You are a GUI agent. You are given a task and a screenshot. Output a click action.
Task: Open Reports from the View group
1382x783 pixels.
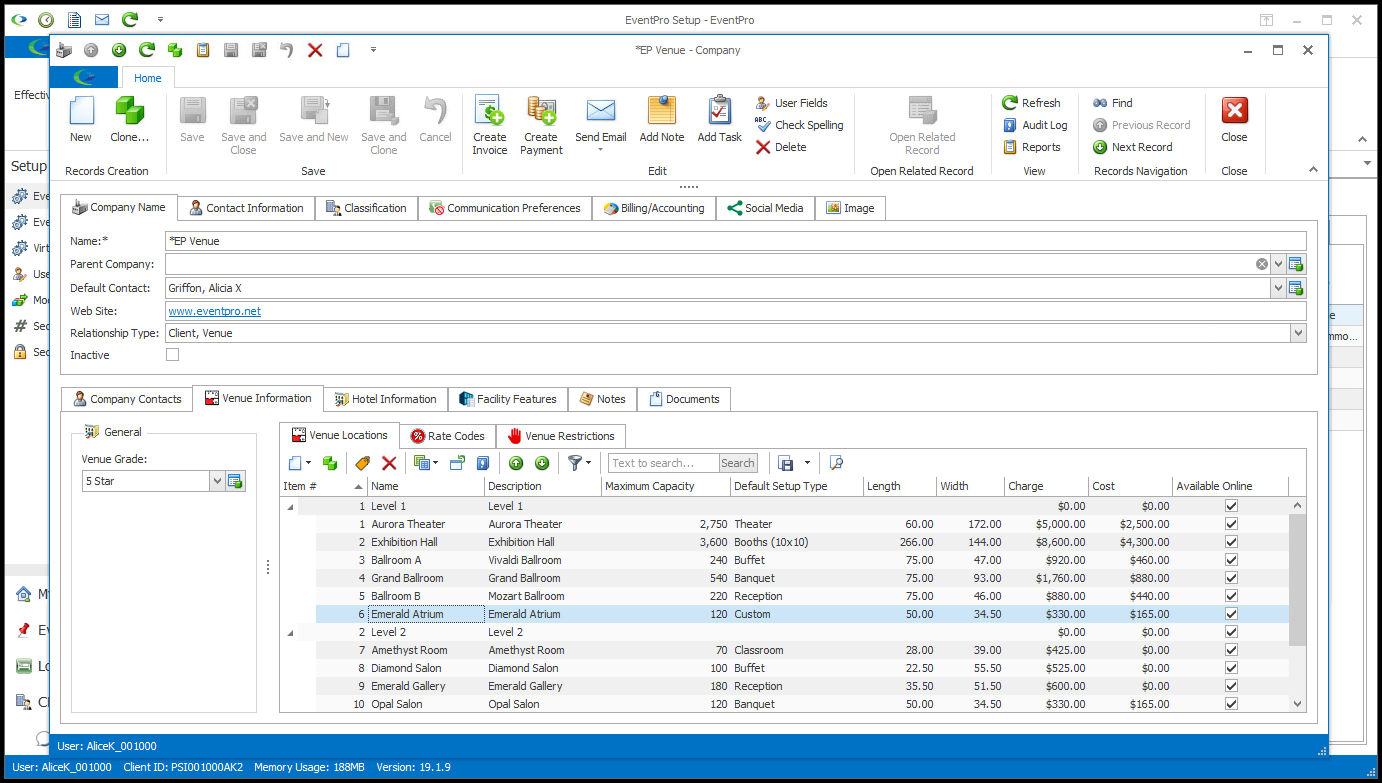point(1031,147)
